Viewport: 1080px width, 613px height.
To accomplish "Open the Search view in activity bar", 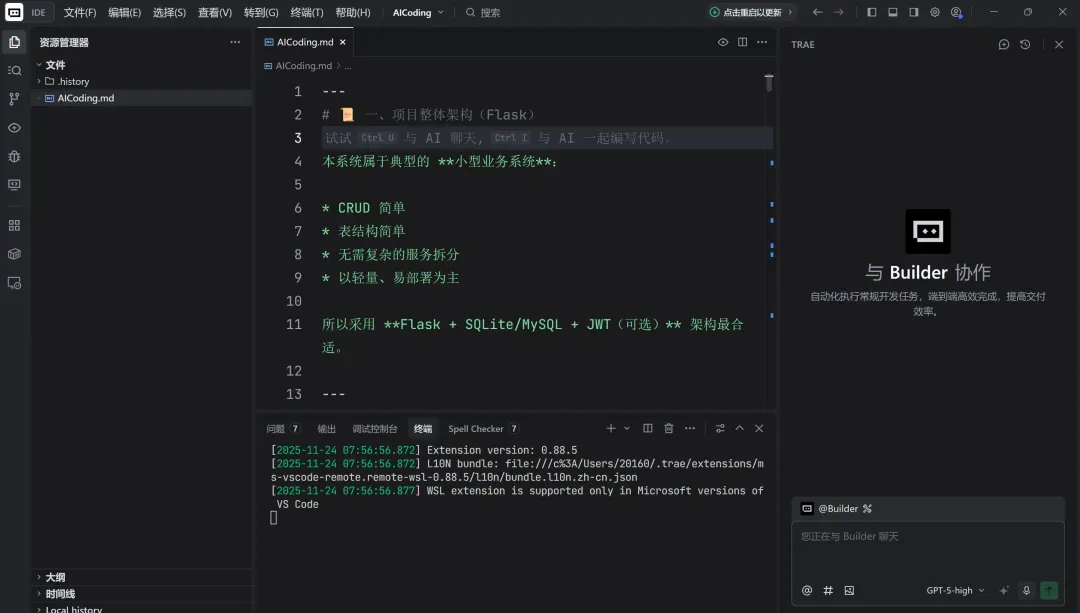I will [14, 70].
